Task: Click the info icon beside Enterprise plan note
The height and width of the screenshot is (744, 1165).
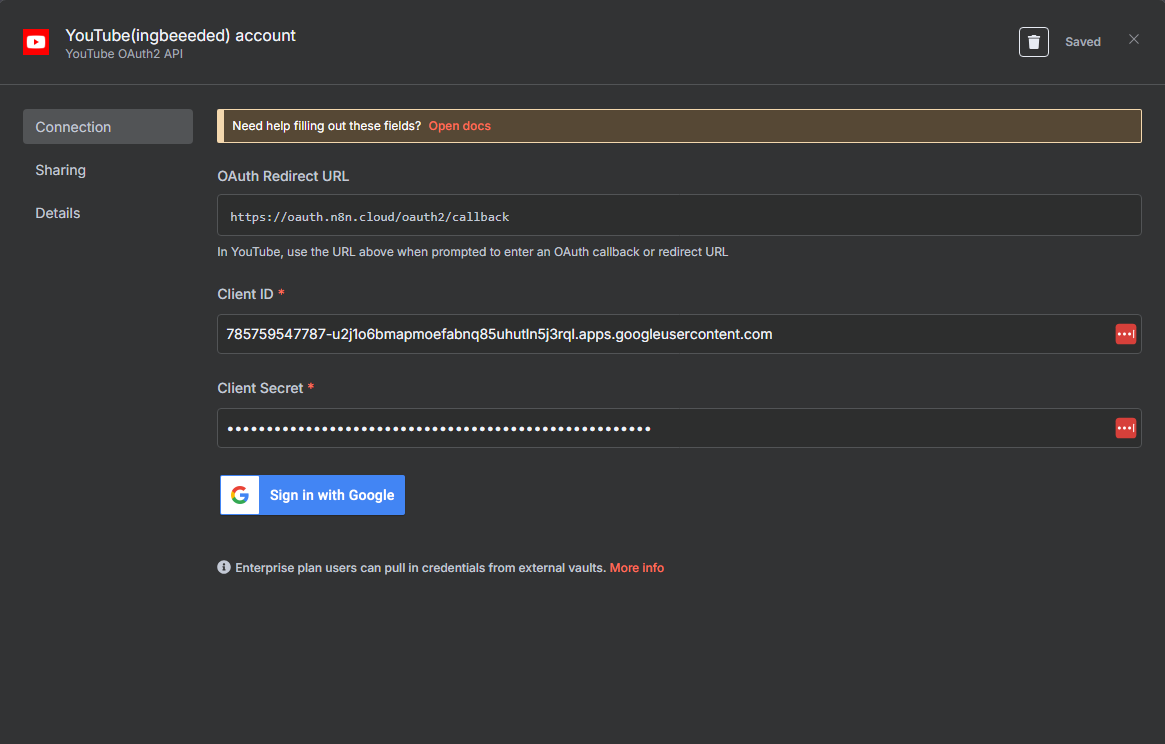Action: 224,567
